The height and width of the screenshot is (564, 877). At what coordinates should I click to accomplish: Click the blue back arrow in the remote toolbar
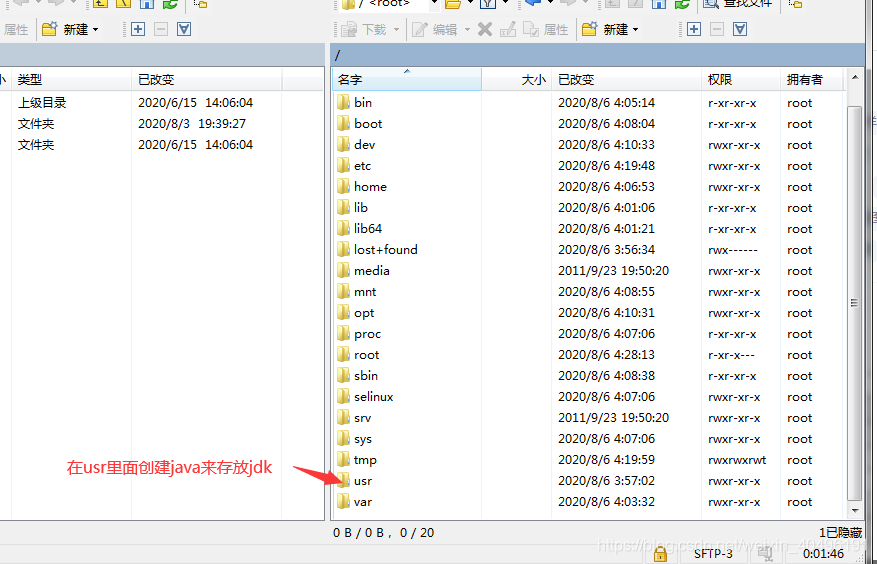point(532,4)
